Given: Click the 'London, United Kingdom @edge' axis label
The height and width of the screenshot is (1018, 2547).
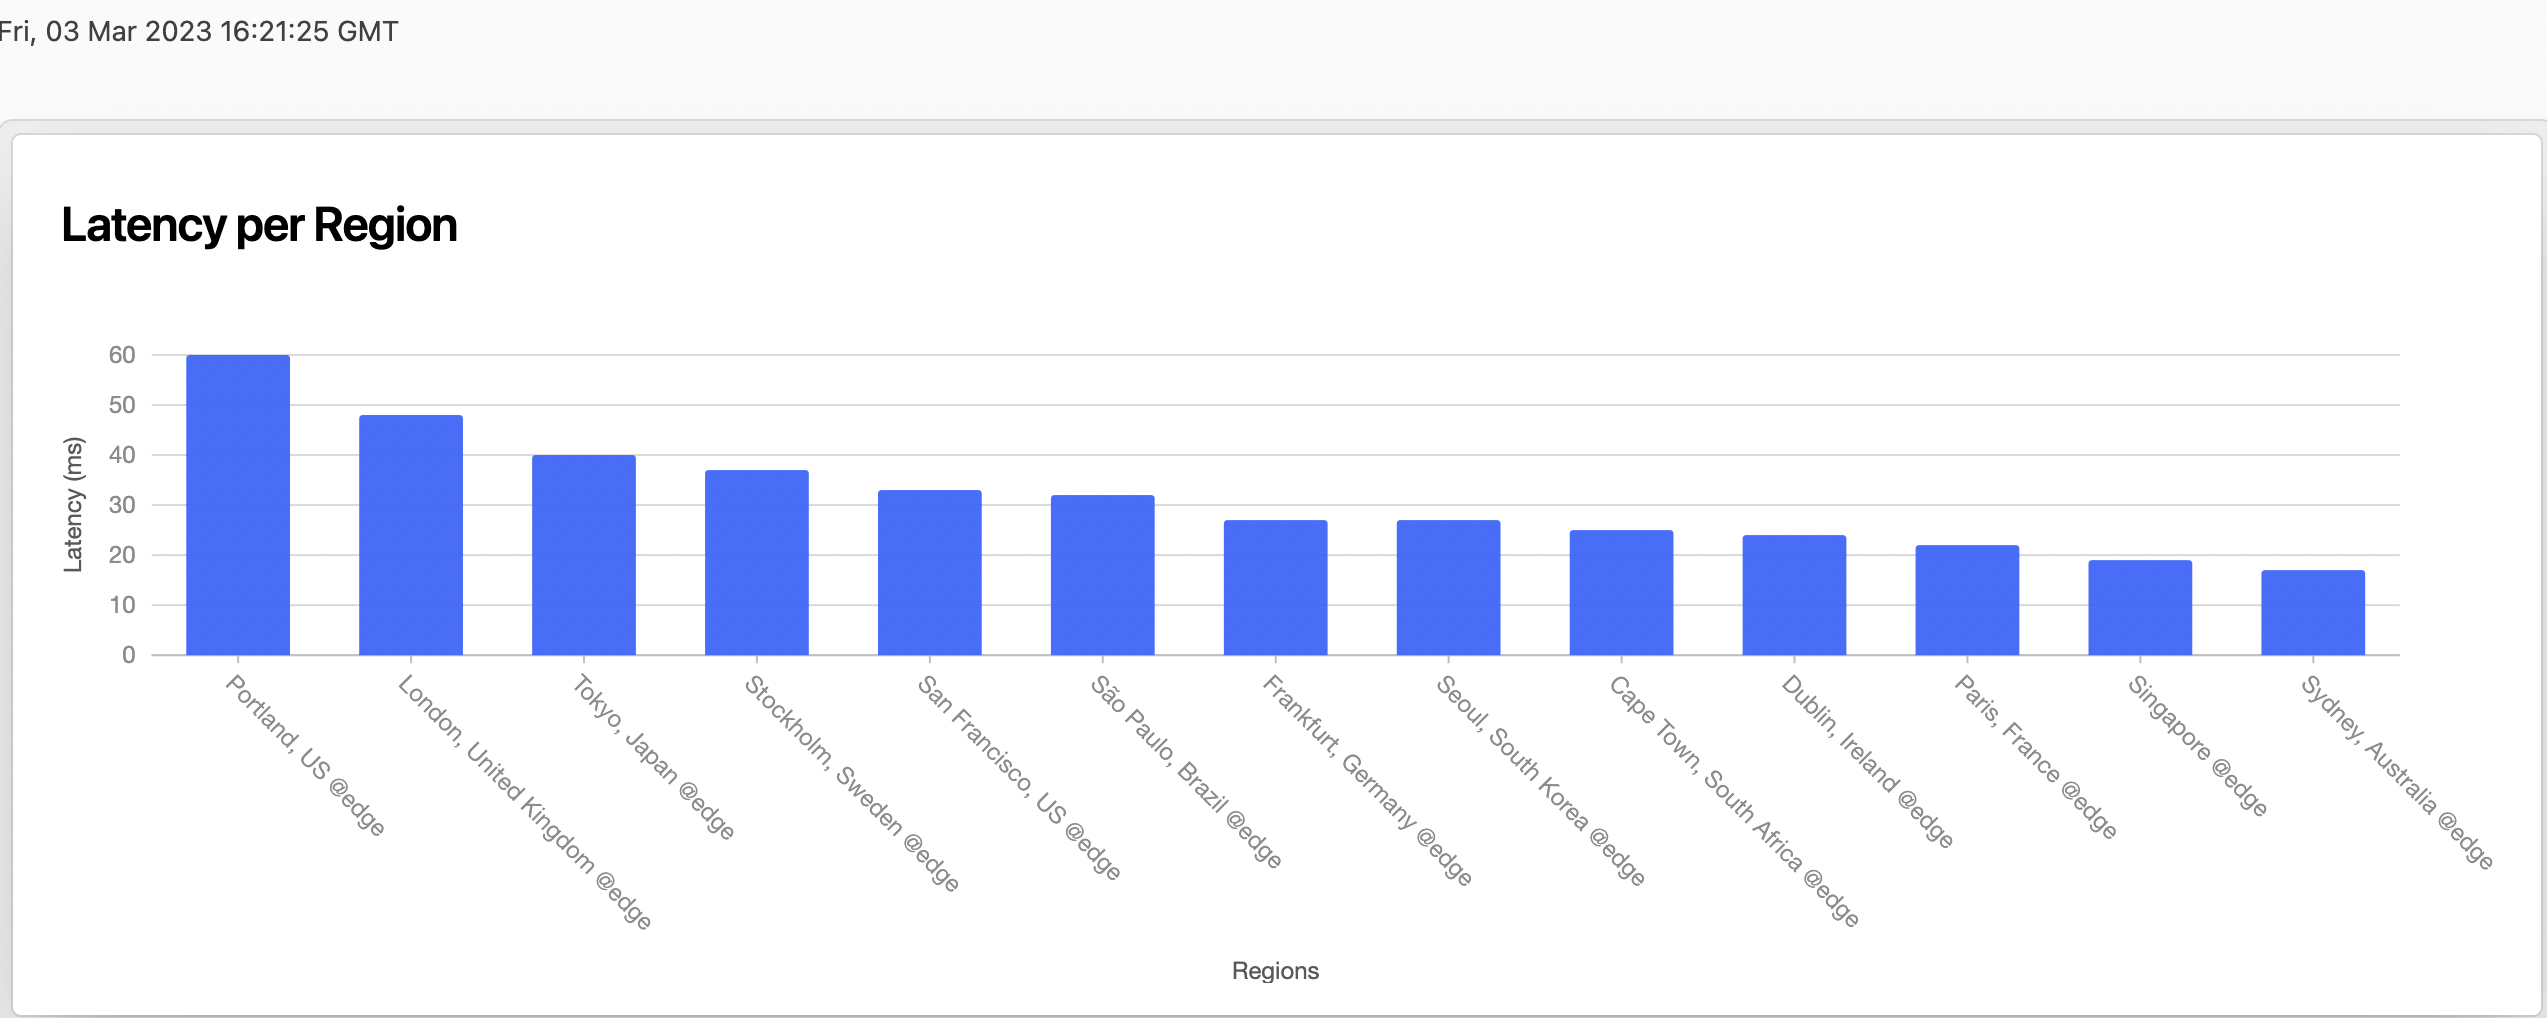Looking at the screenshot, I should point(524,802).
